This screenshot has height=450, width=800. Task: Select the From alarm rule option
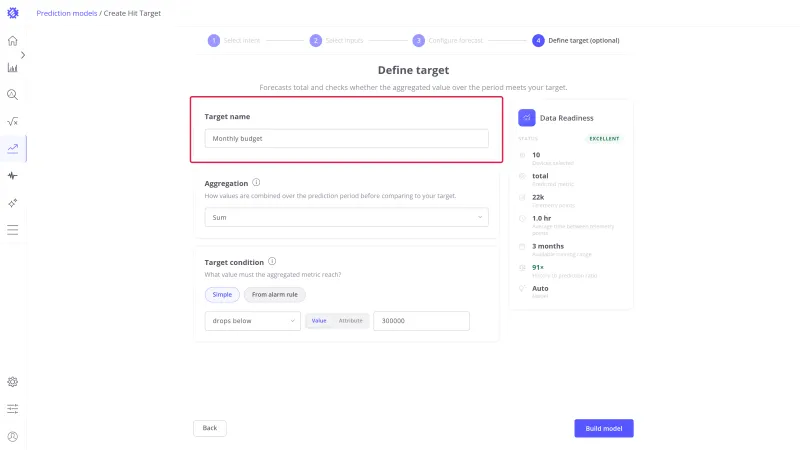tap(274, 294)
